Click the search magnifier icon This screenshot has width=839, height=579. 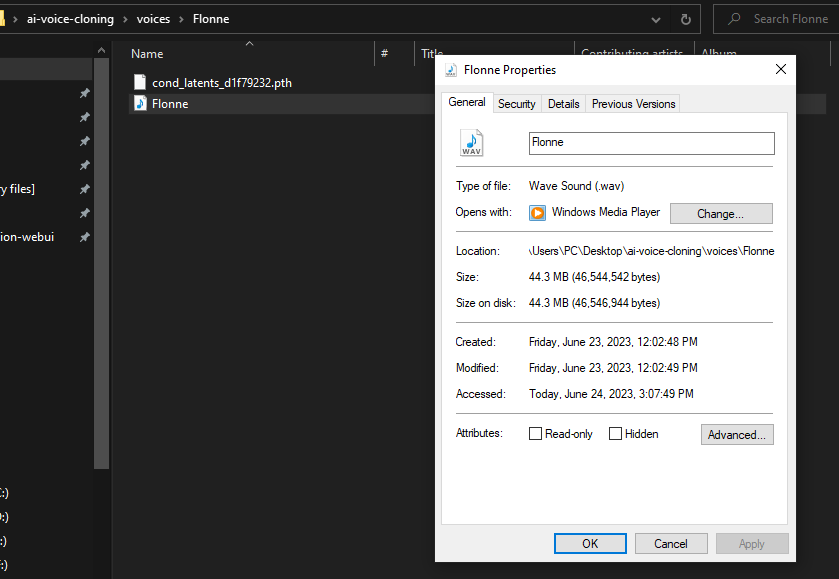tap(734, 19)
